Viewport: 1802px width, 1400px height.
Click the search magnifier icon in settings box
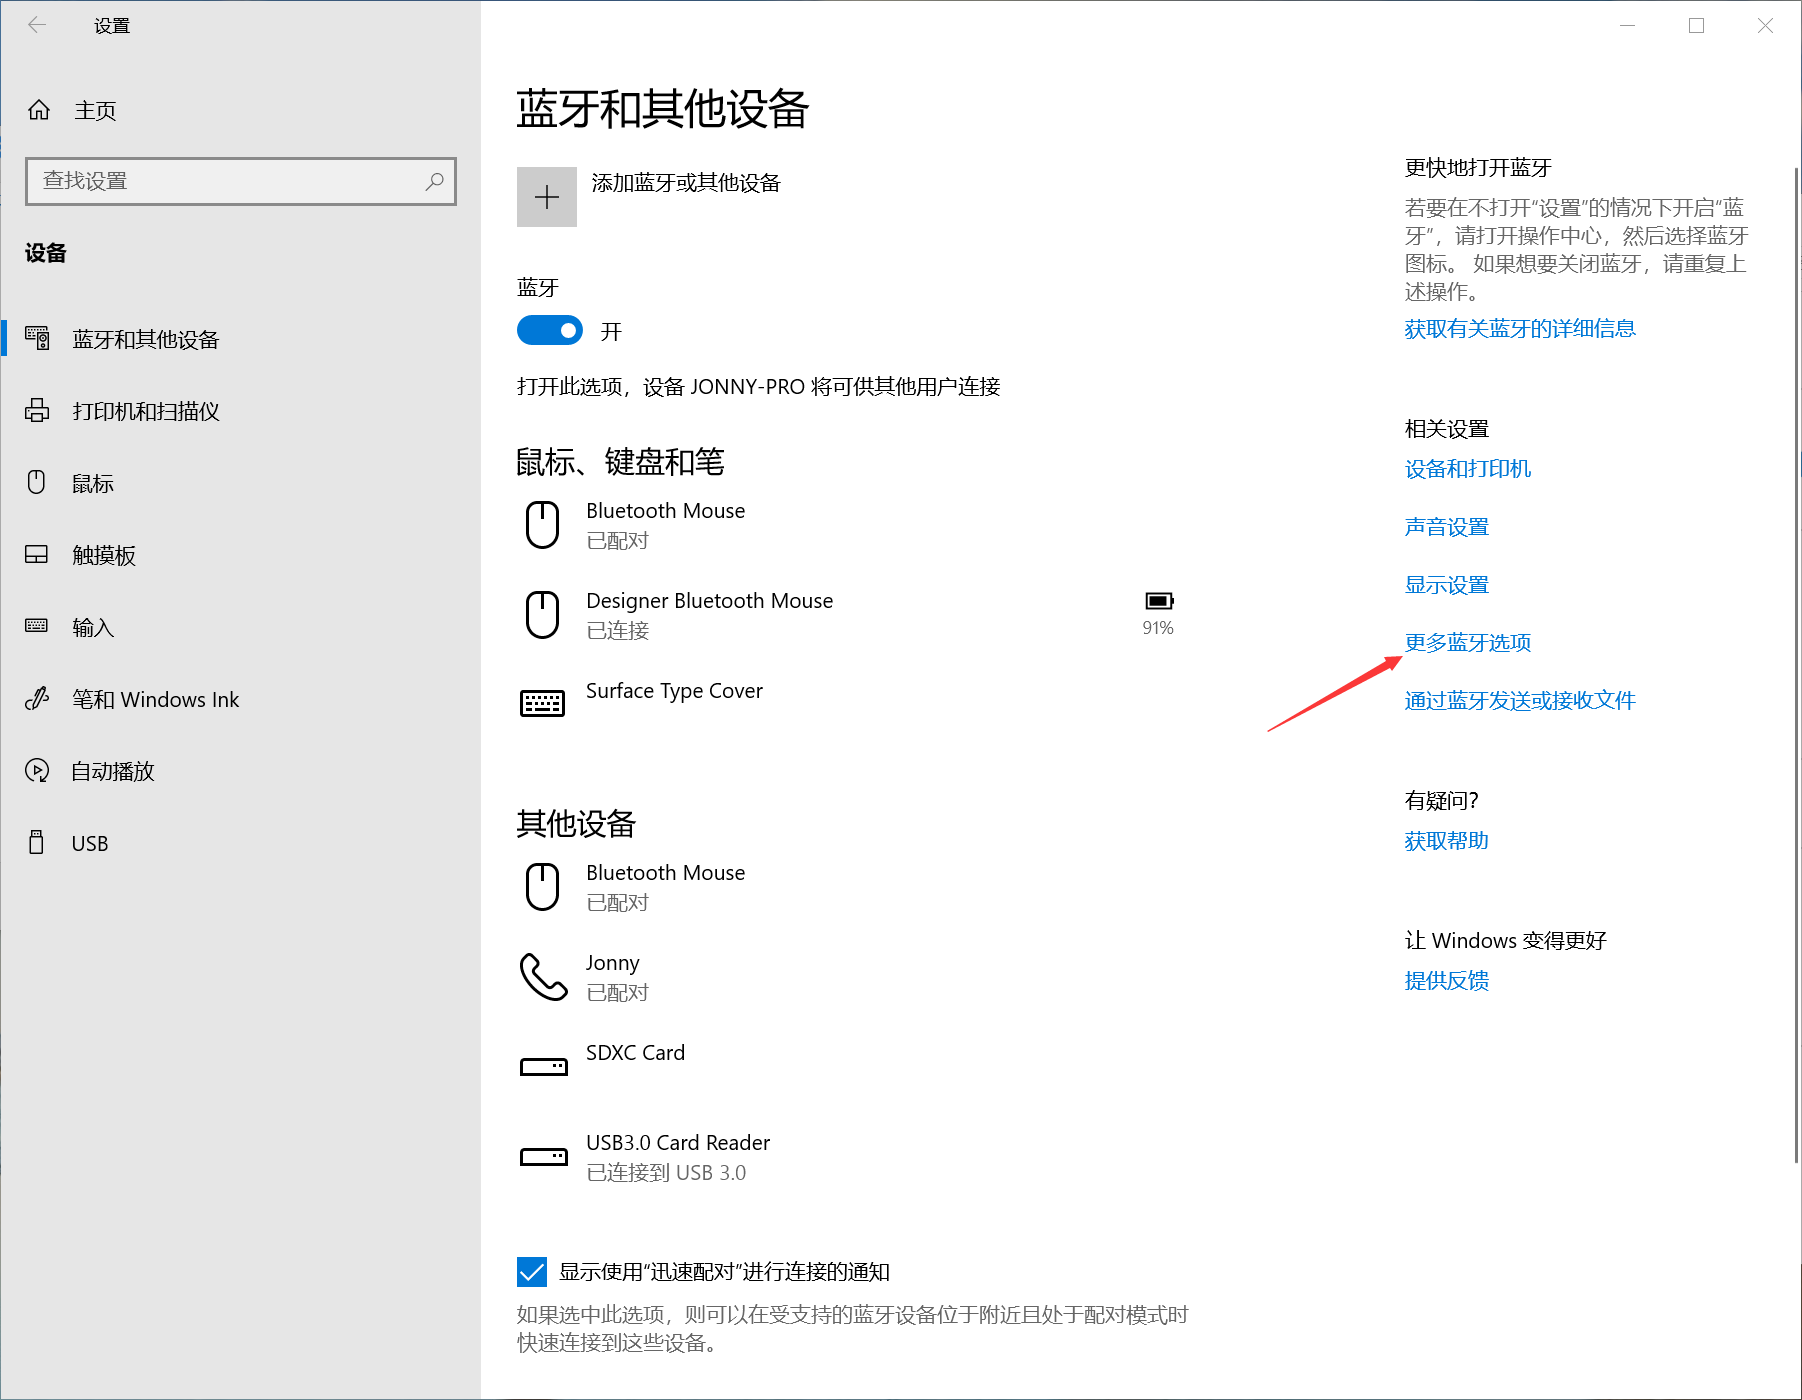coord(434,181)
